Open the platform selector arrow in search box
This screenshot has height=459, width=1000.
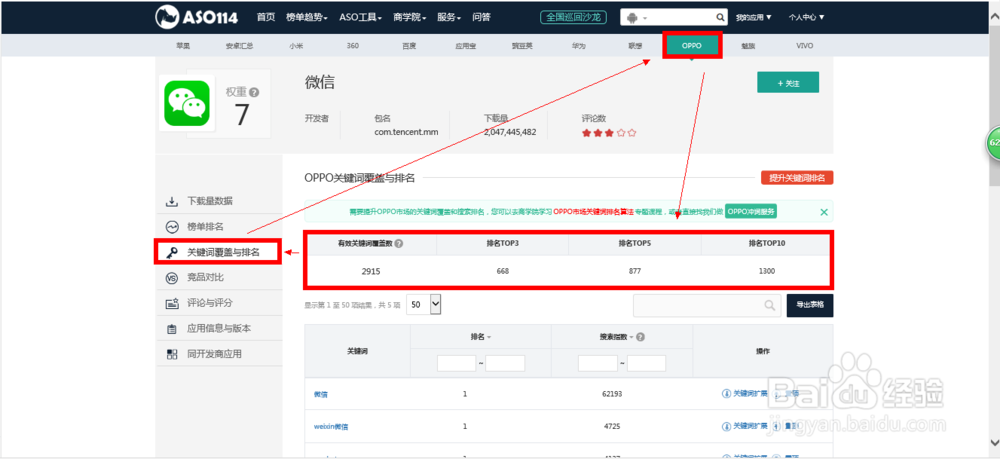[x=645, y=18]
